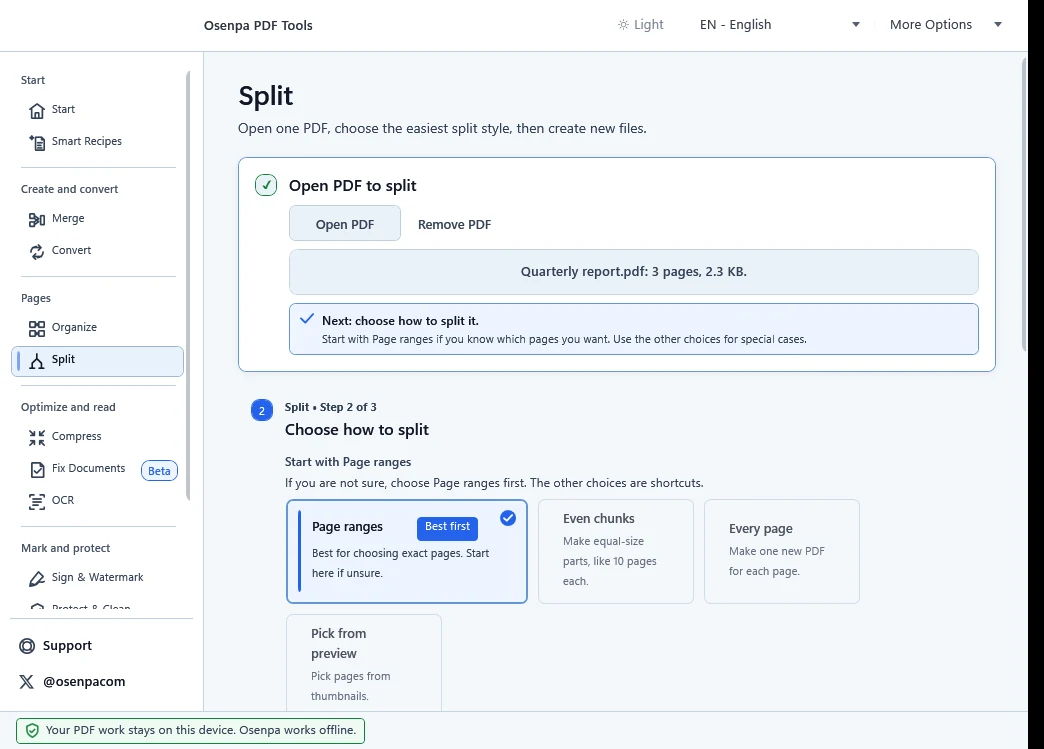
Task: Click the Open PDF button
Action: point(345,224)
